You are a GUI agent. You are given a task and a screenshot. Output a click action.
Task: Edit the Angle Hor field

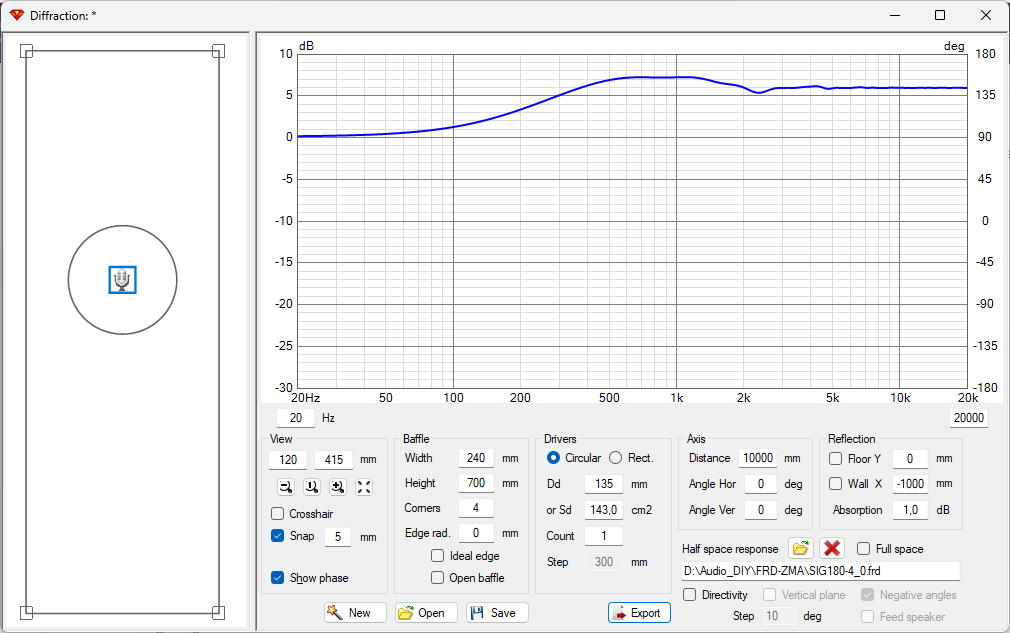(x=761, y=484)
